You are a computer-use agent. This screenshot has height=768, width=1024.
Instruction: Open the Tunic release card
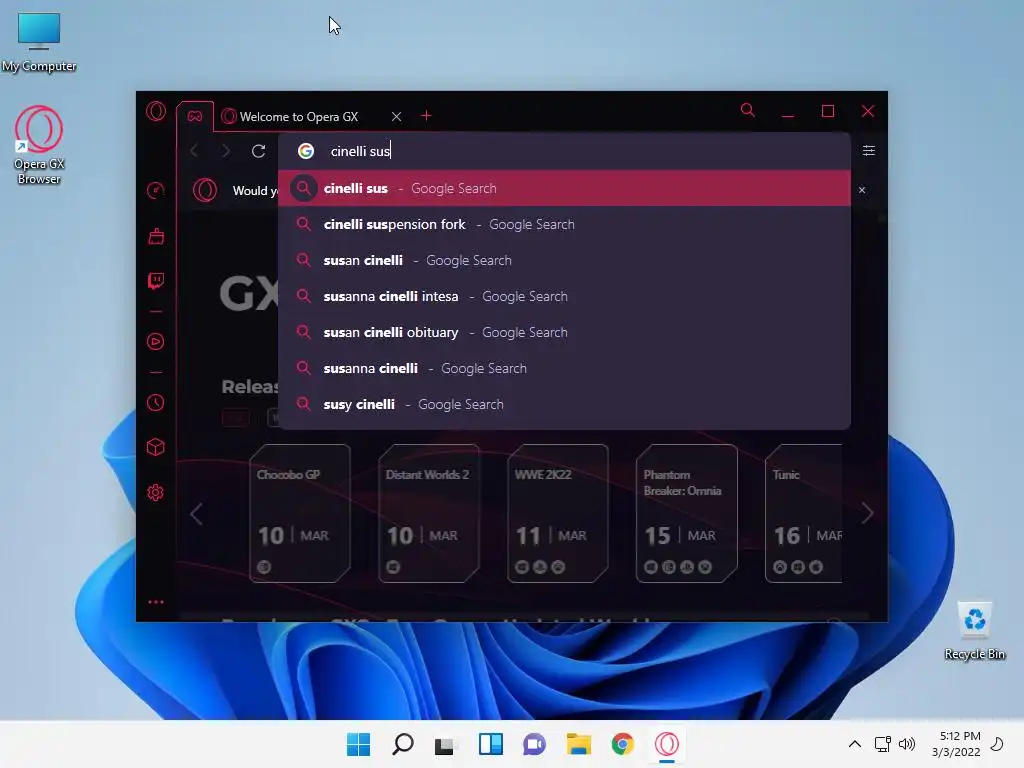(x=804, y=513)
